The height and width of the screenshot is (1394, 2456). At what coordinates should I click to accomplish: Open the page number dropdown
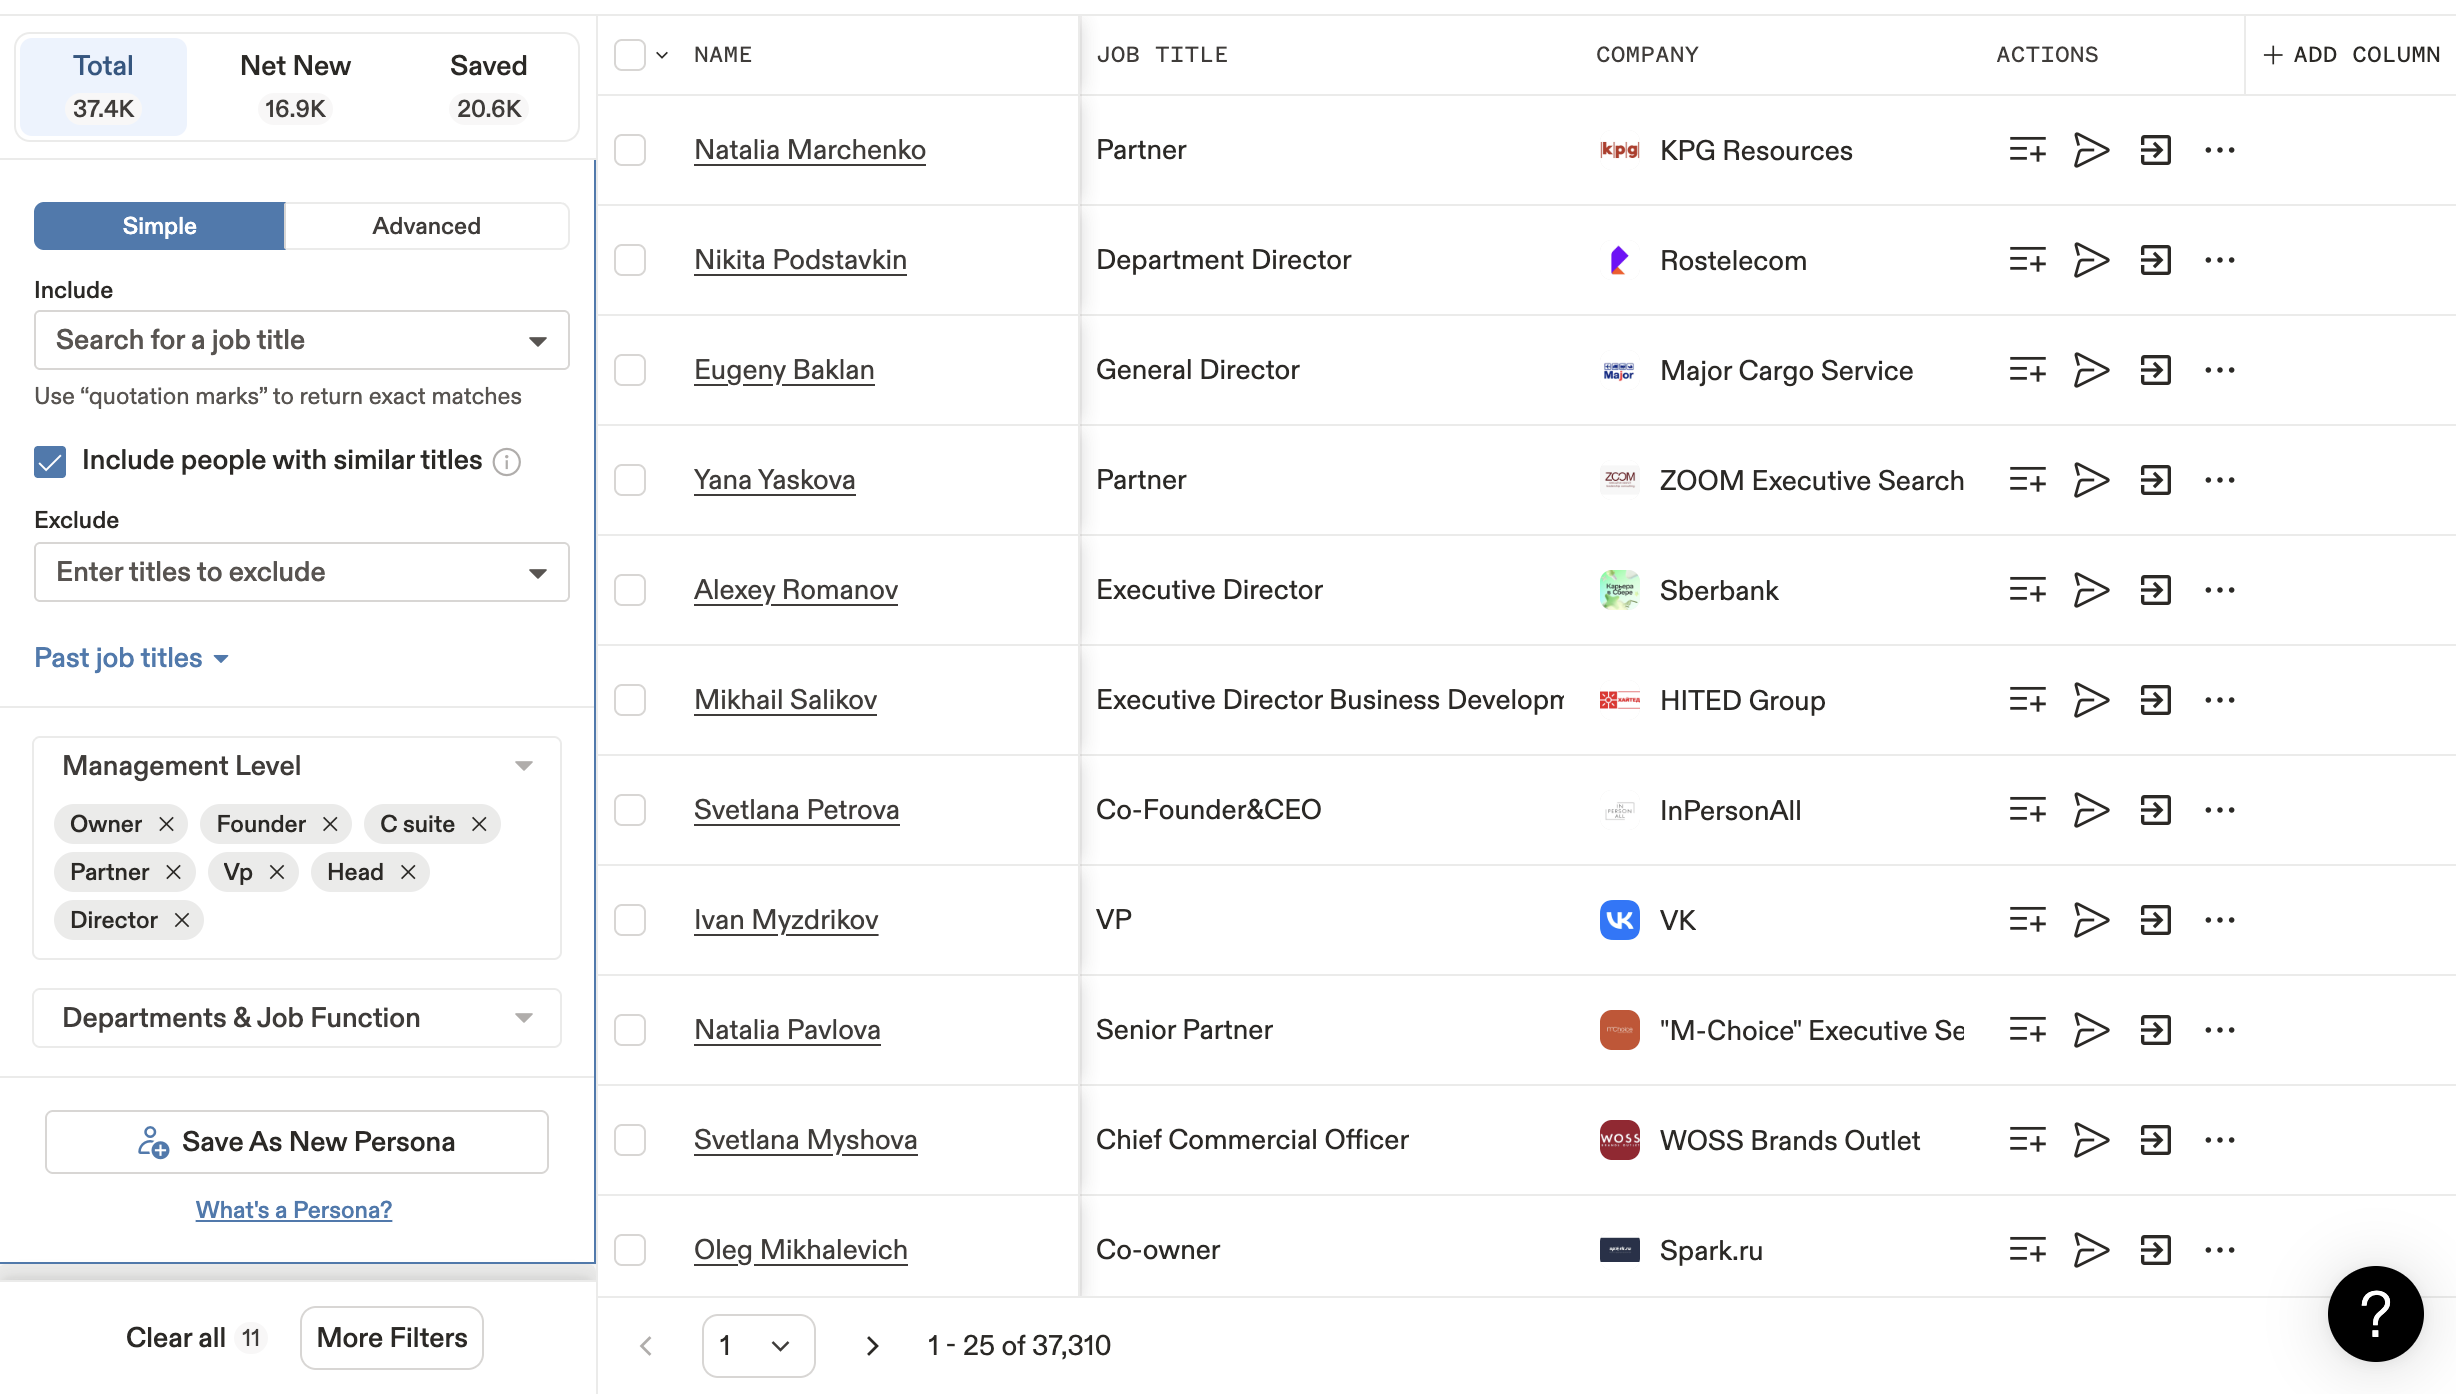[x=759, y=1346]
